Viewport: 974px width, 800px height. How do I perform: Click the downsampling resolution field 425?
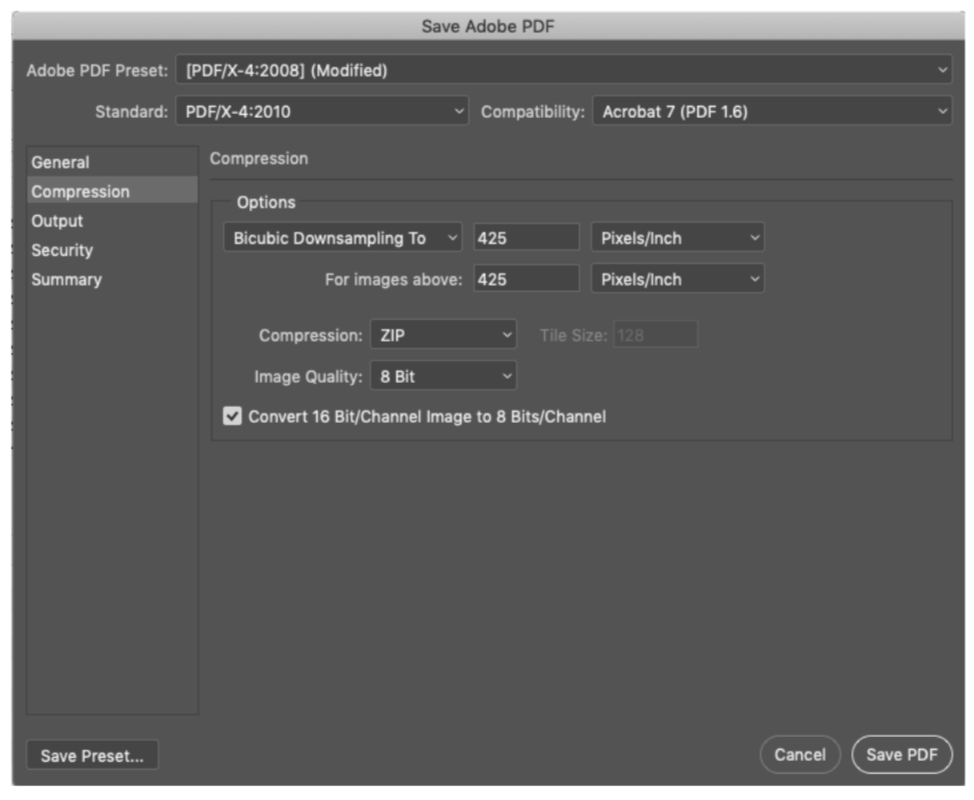(x=526, y=237)
